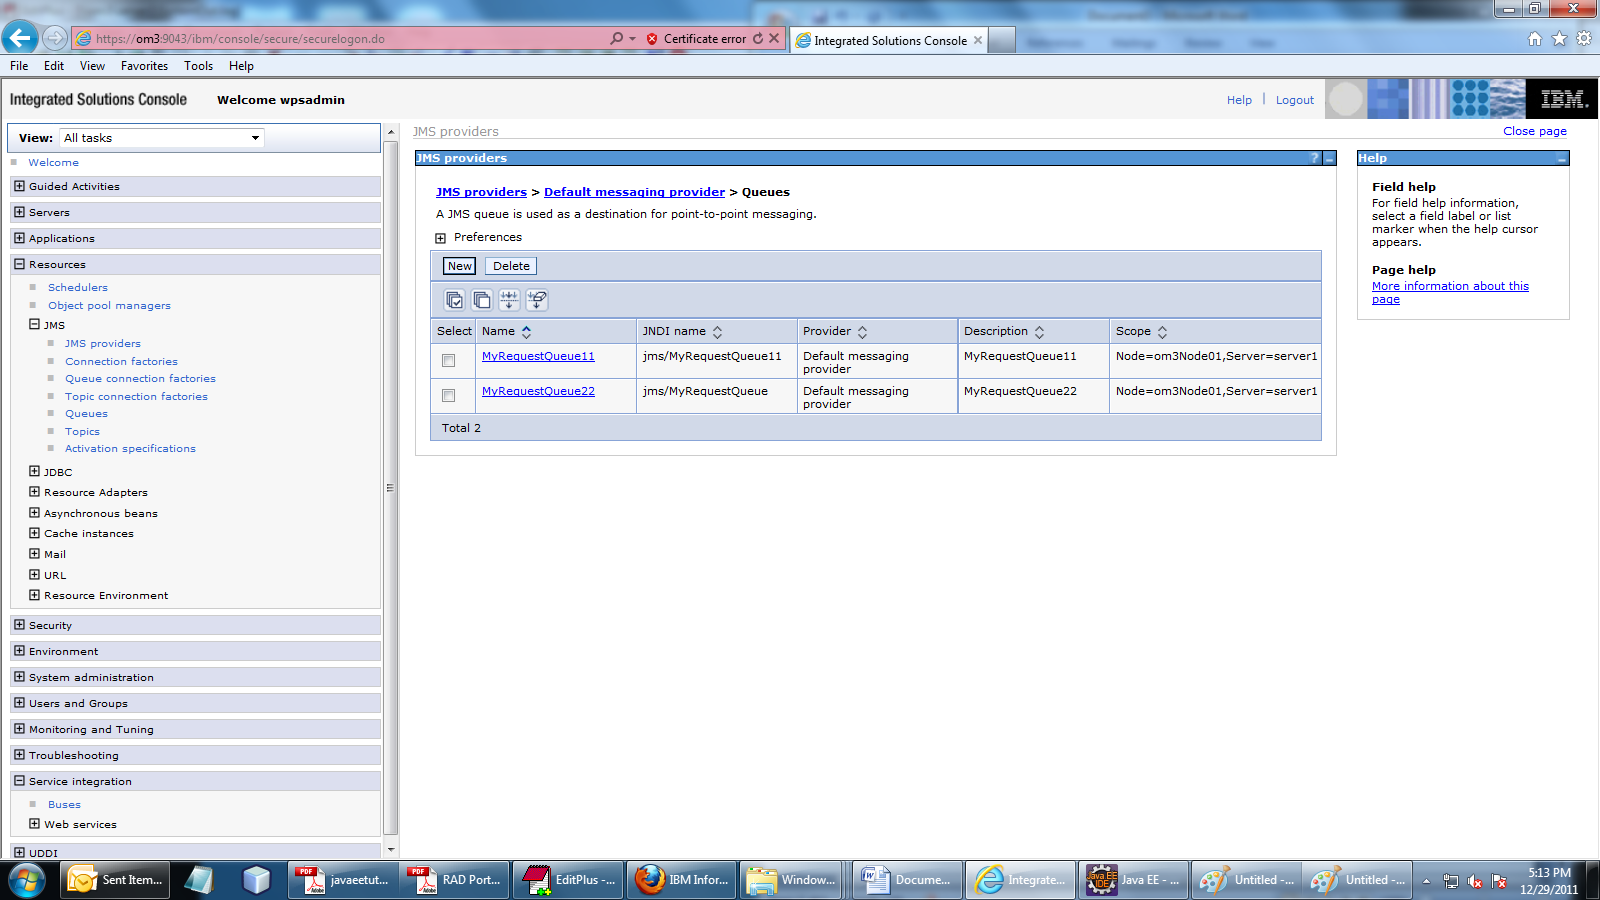Sort table by JNDI name arrows

coord(717,332)
